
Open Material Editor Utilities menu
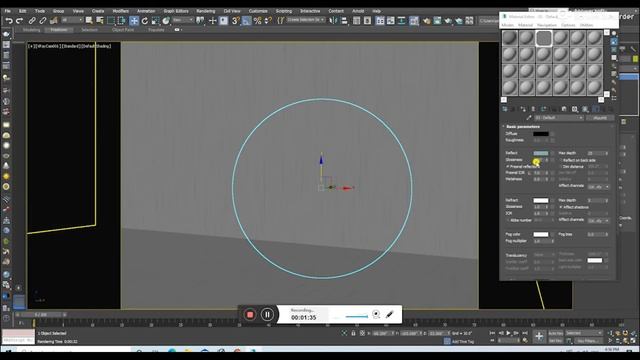point(587,25)
